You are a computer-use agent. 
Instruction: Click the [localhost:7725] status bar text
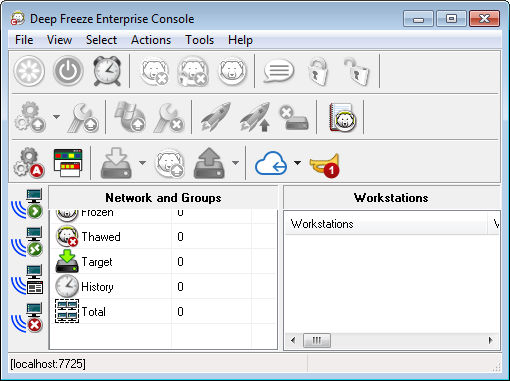point(48,364)
